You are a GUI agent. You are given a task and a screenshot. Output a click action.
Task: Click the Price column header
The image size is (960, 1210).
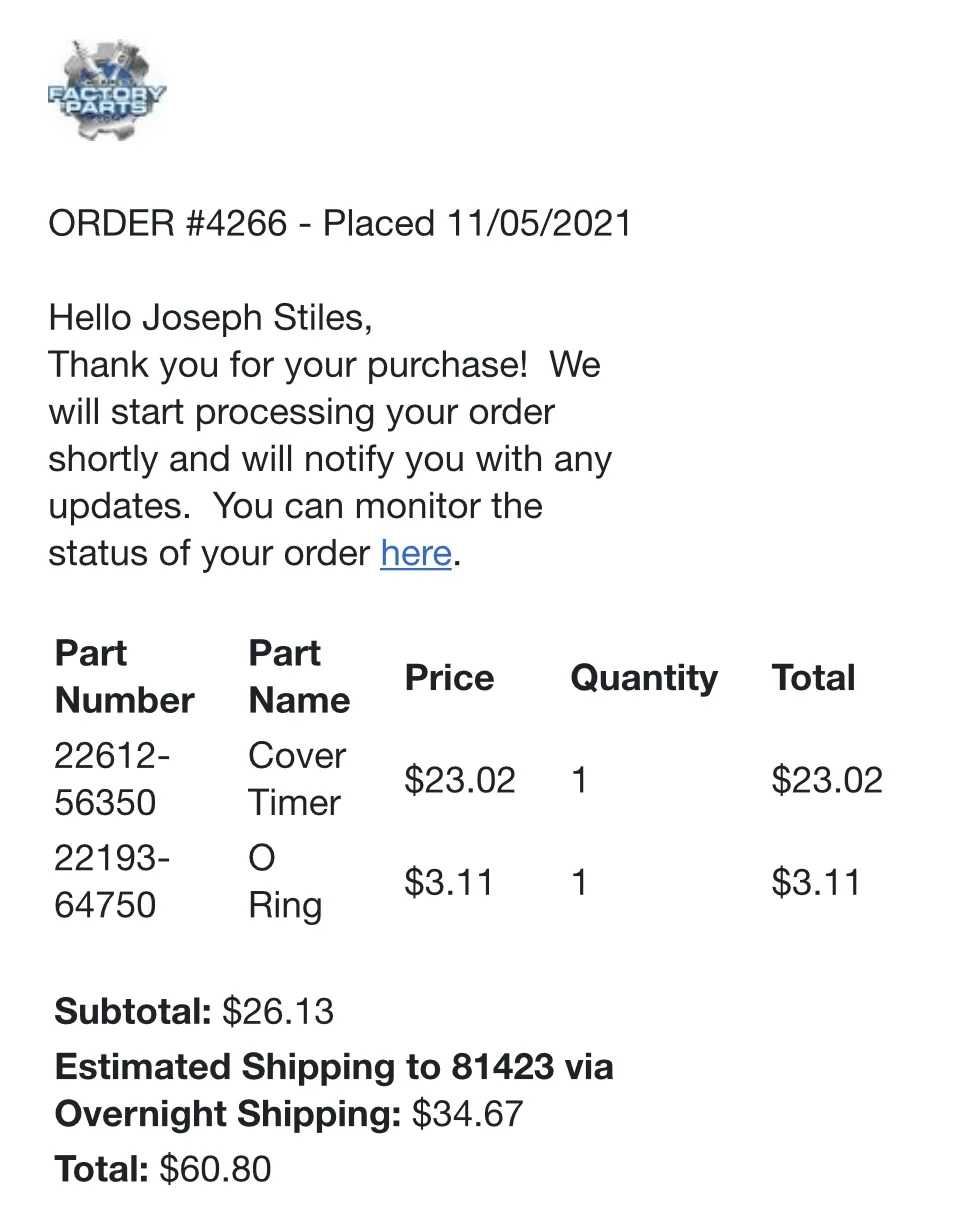coord(449,678)
